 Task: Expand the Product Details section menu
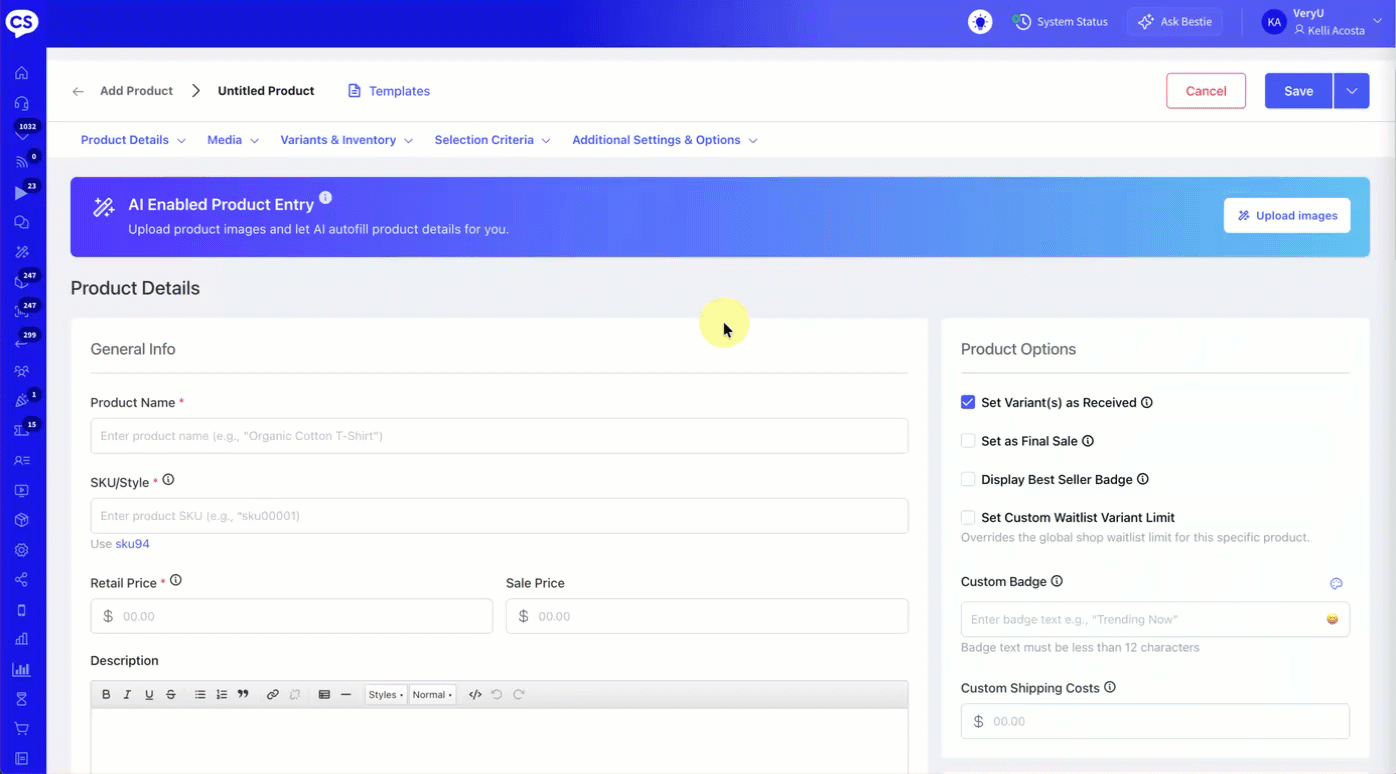coord(133,140)
